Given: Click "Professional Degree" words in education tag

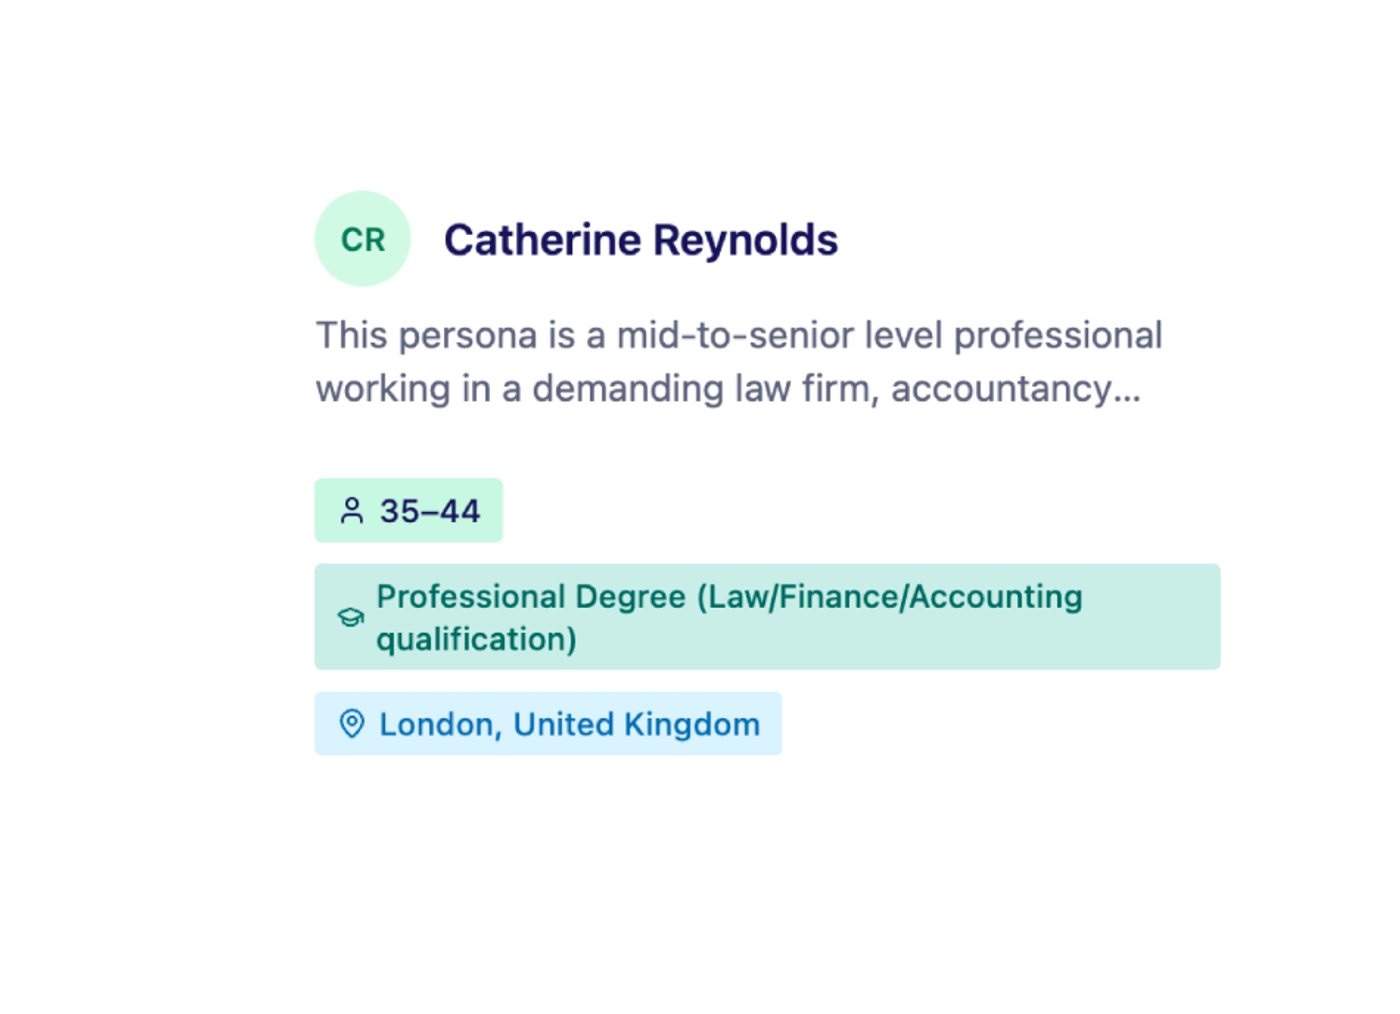Looking at the screenshot, I should (531, 597).
